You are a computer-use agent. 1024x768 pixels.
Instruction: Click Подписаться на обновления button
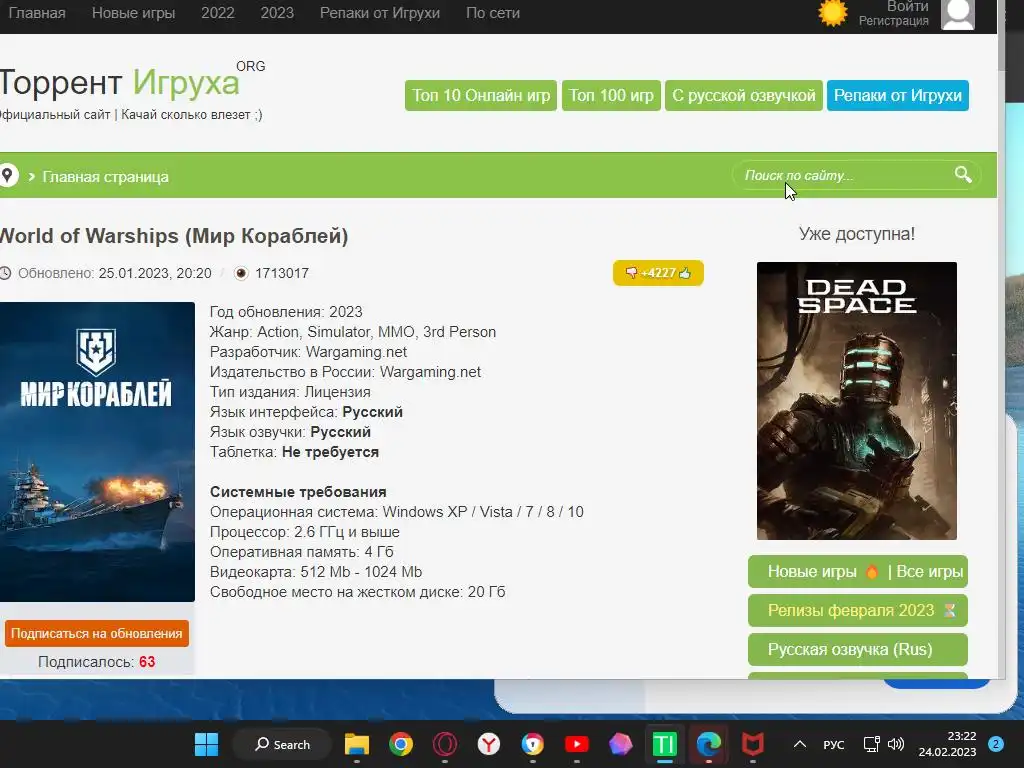pos(97,633)
